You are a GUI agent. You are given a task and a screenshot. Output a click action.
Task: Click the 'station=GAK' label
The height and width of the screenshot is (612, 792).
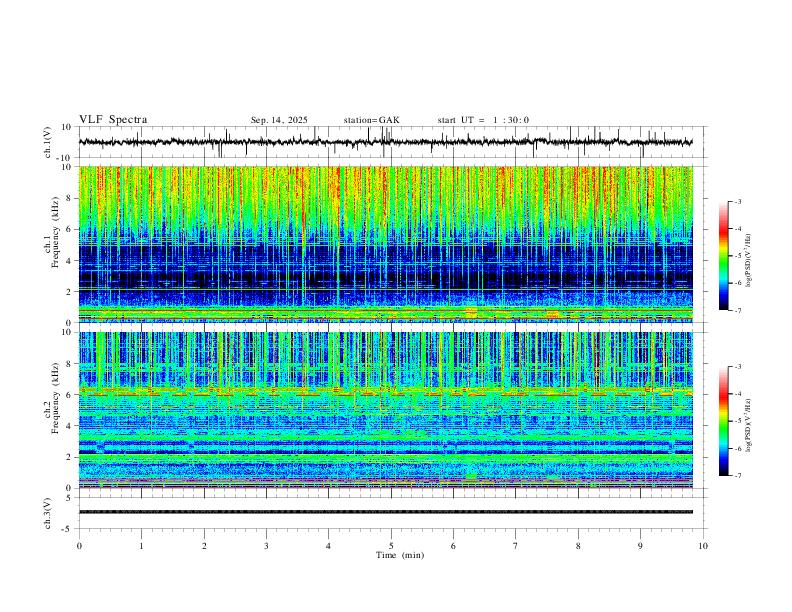click(371, 120)
